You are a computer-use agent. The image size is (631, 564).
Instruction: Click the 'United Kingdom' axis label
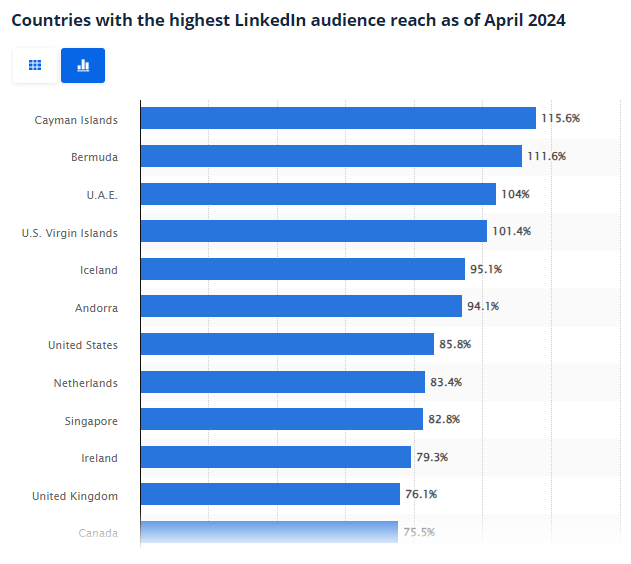coord(75,496)
